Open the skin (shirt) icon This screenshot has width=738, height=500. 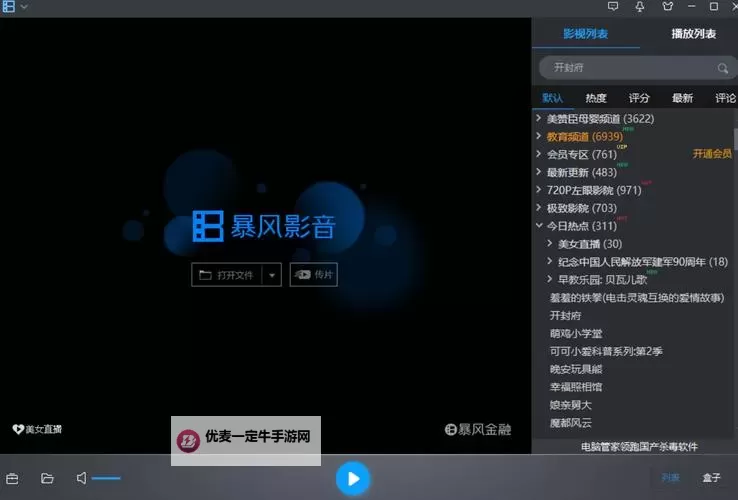coord(667,7)
